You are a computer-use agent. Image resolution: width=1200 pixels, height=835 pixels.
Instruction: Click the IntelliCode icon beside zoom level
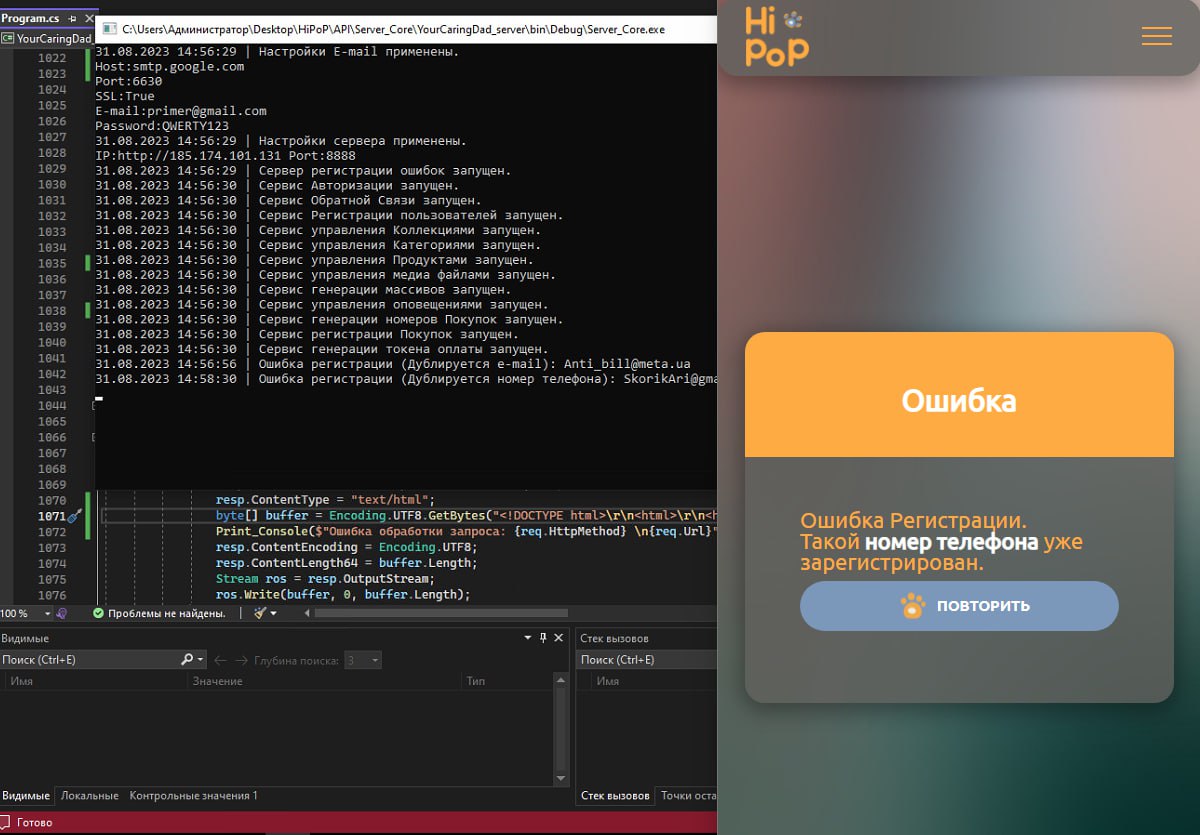61,613
